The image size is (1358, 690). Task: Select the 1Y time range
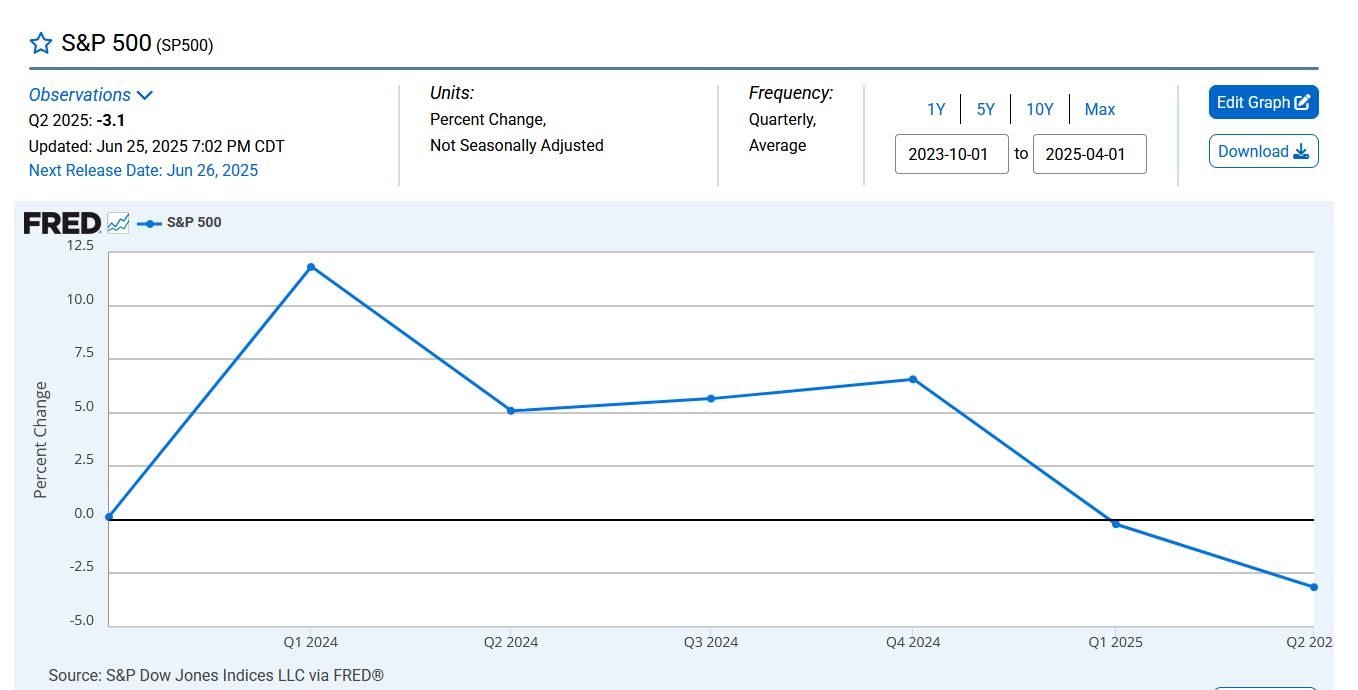click(x=936, y=109)
